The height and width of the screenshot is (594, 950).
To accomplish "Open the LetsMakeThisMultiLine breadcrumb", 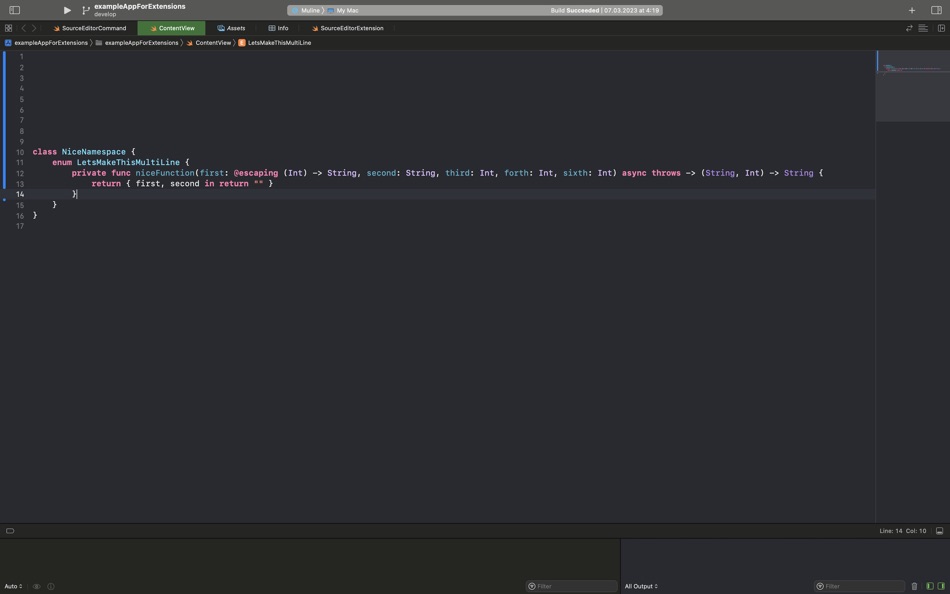I will tap(274, 43).
